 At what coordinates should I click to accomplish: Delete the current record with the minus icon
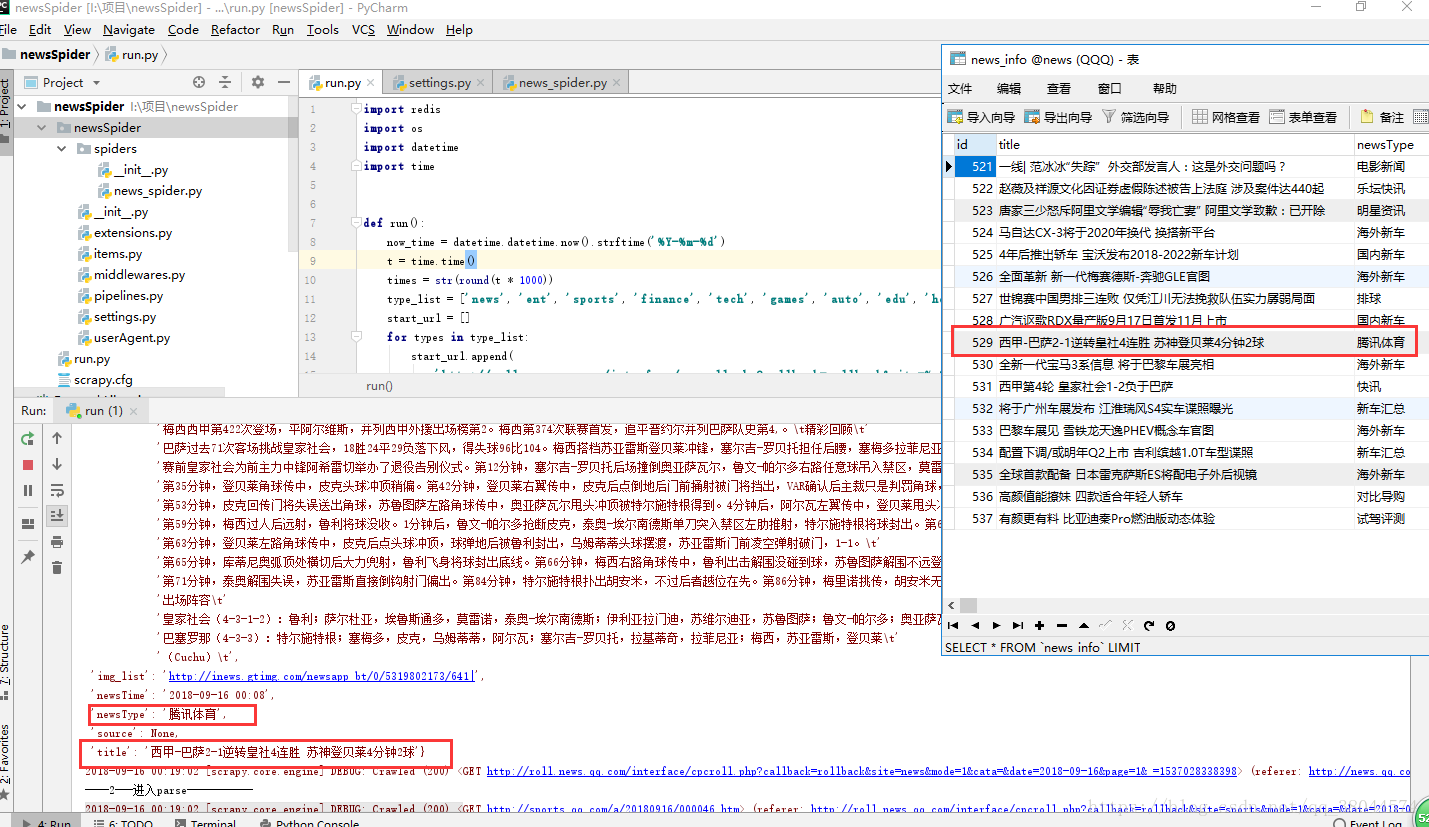pyautogui.click(x=1061, y=625)
